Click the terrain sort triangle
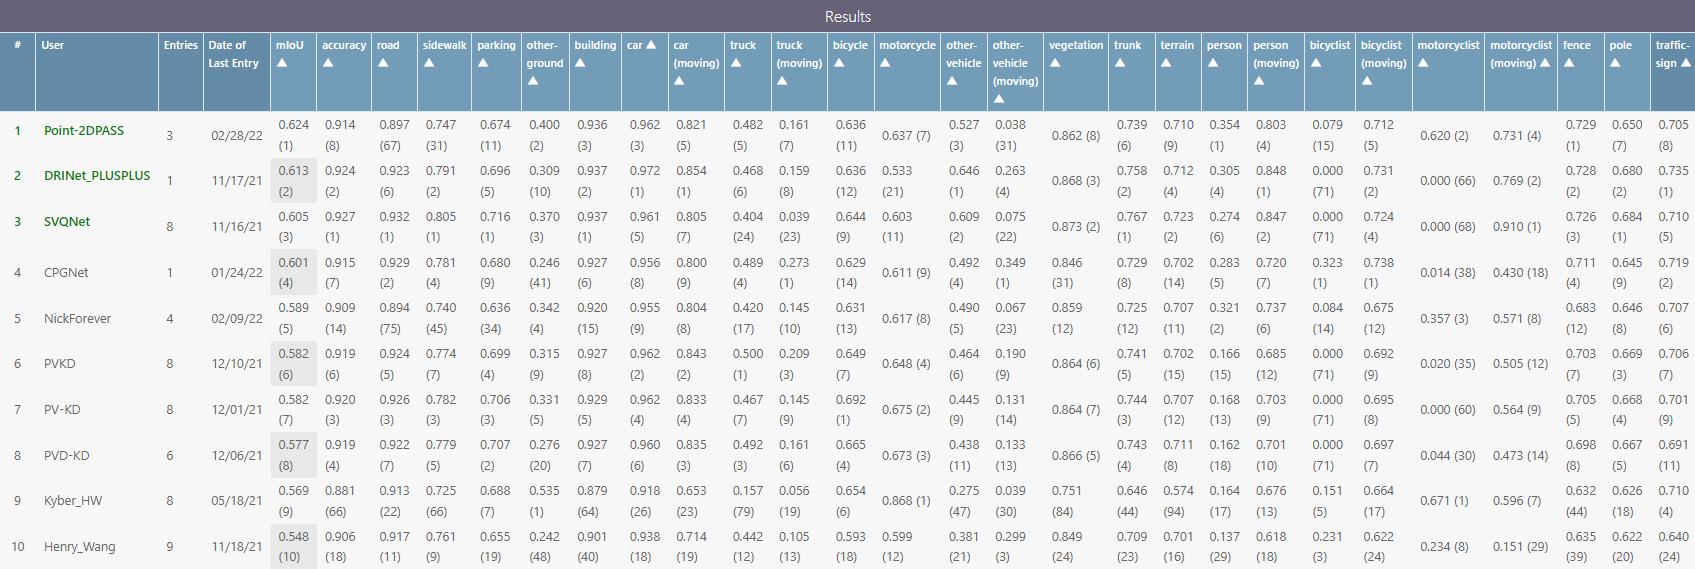1695x569 pixels. point(1166,63)
